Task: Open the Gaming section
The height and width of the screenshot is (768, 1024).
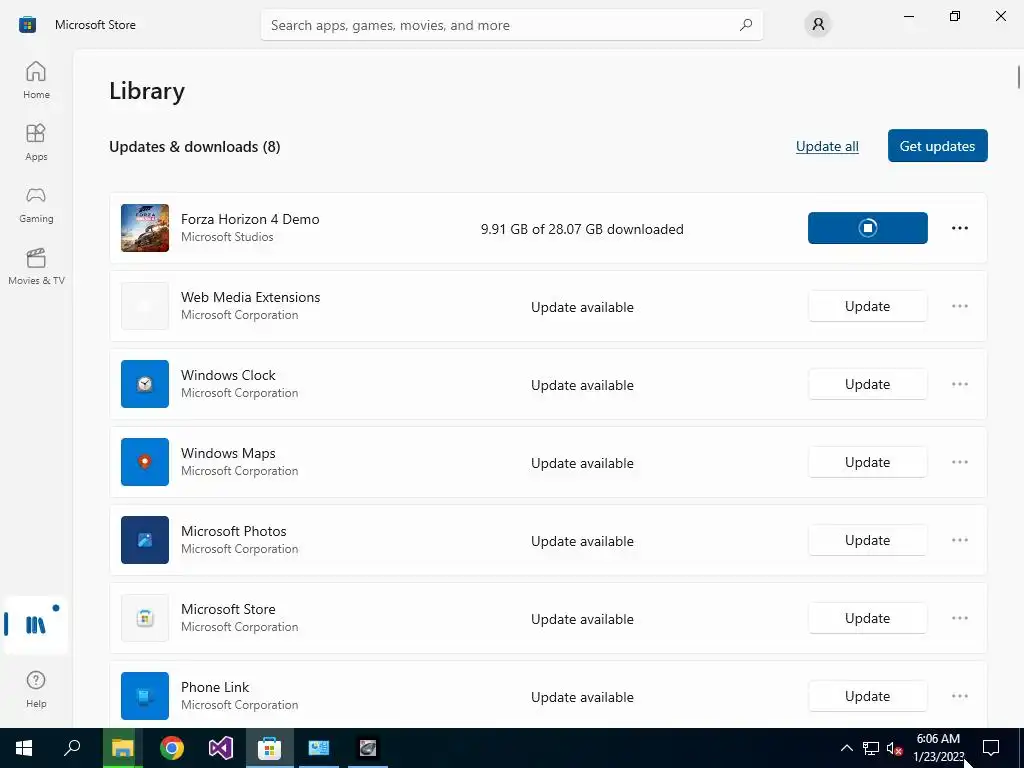Action: tap(36, 204)
